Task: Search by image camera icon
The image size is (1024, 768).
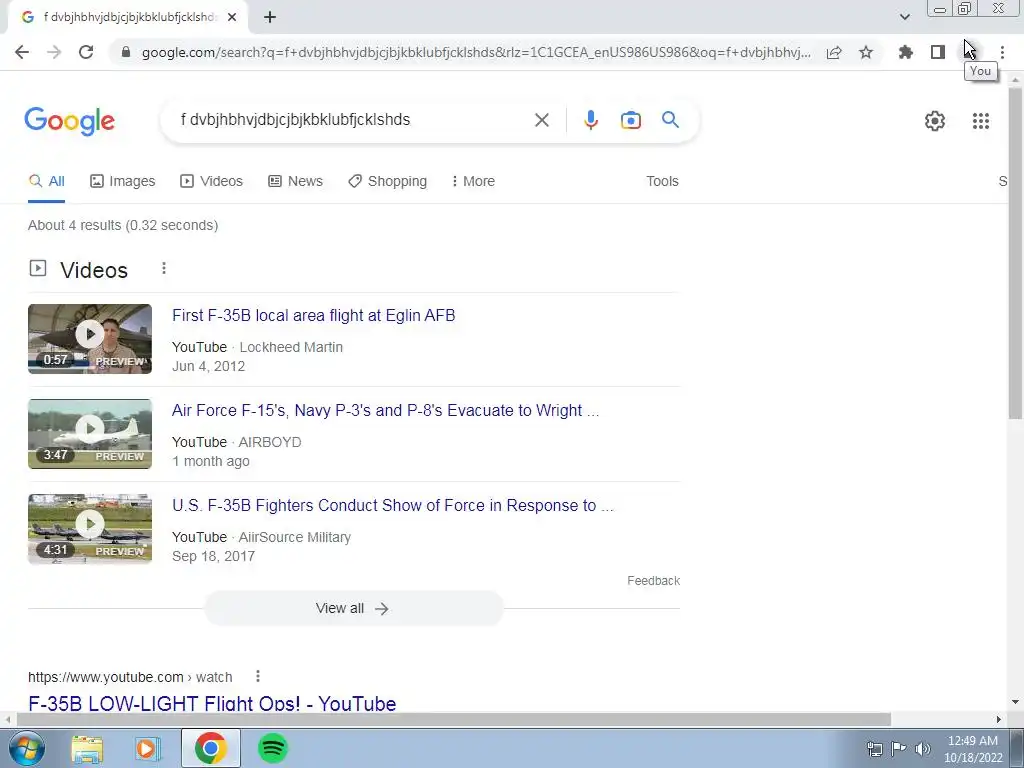Action: tap(631, 120)
